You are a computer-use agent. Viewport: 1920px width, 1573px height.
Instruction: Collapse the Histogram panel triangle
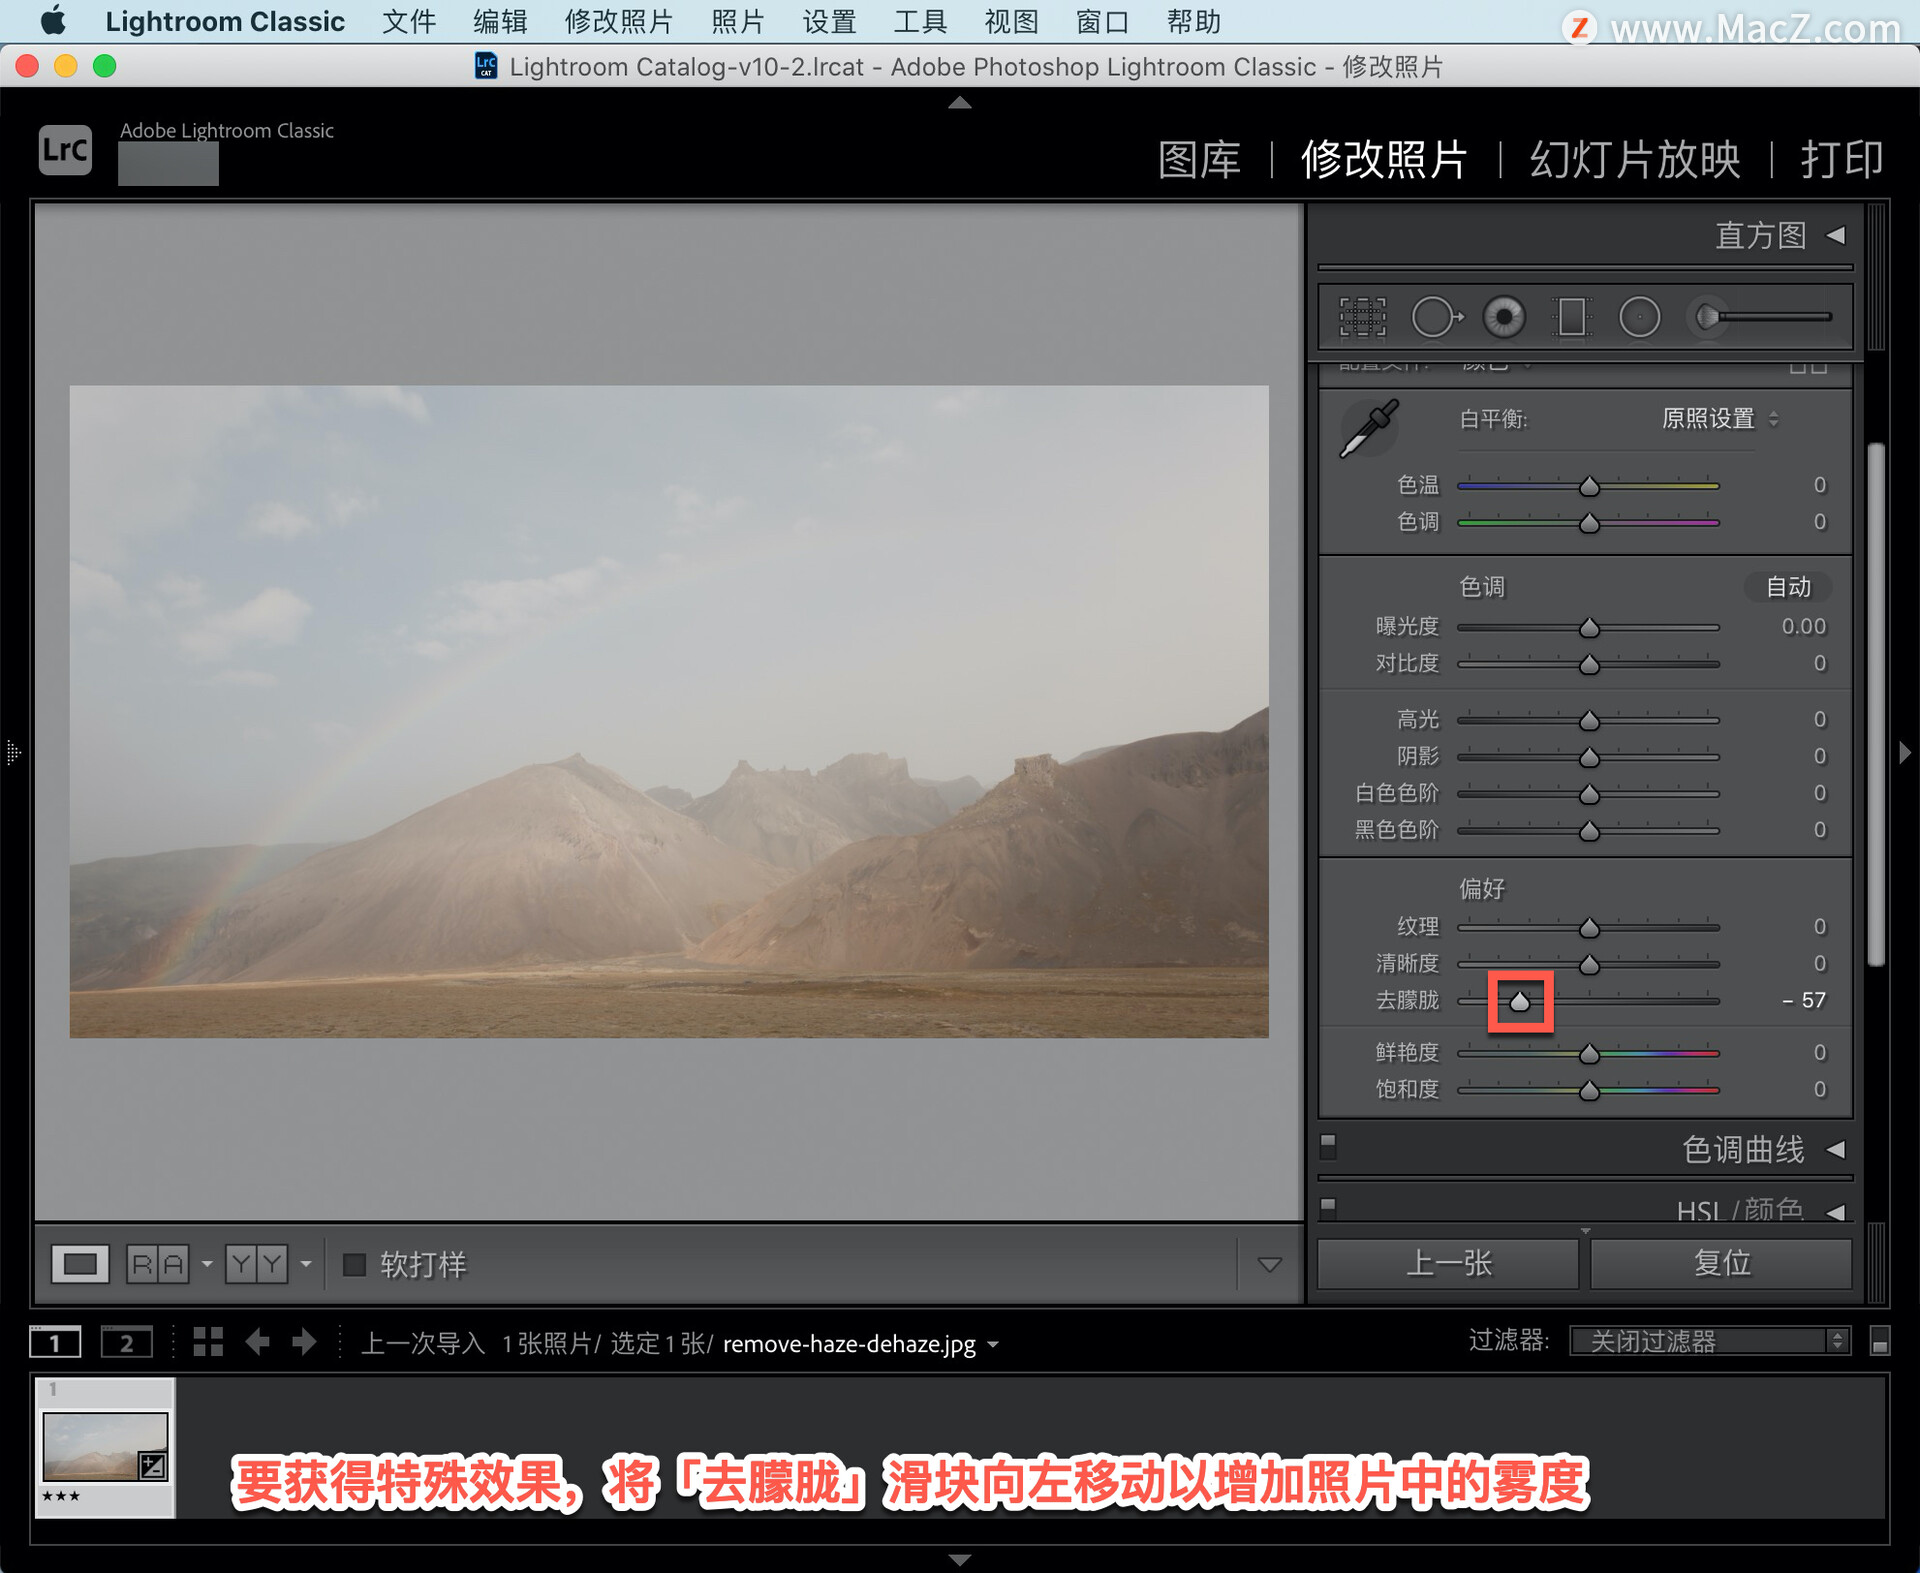pos(1836,235)
